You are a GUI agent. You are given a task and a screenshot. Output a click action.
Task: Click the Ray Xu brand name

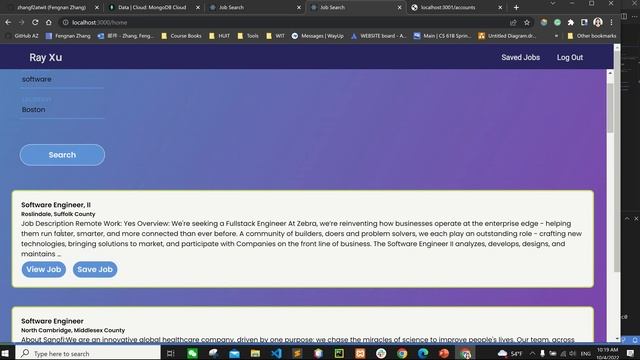(46, 58)
